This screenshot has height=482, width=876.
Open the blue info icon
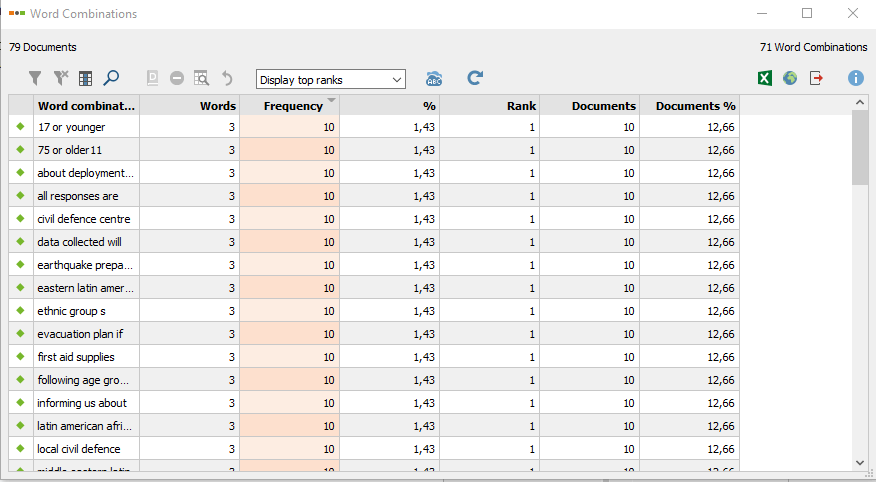[855, 78]
